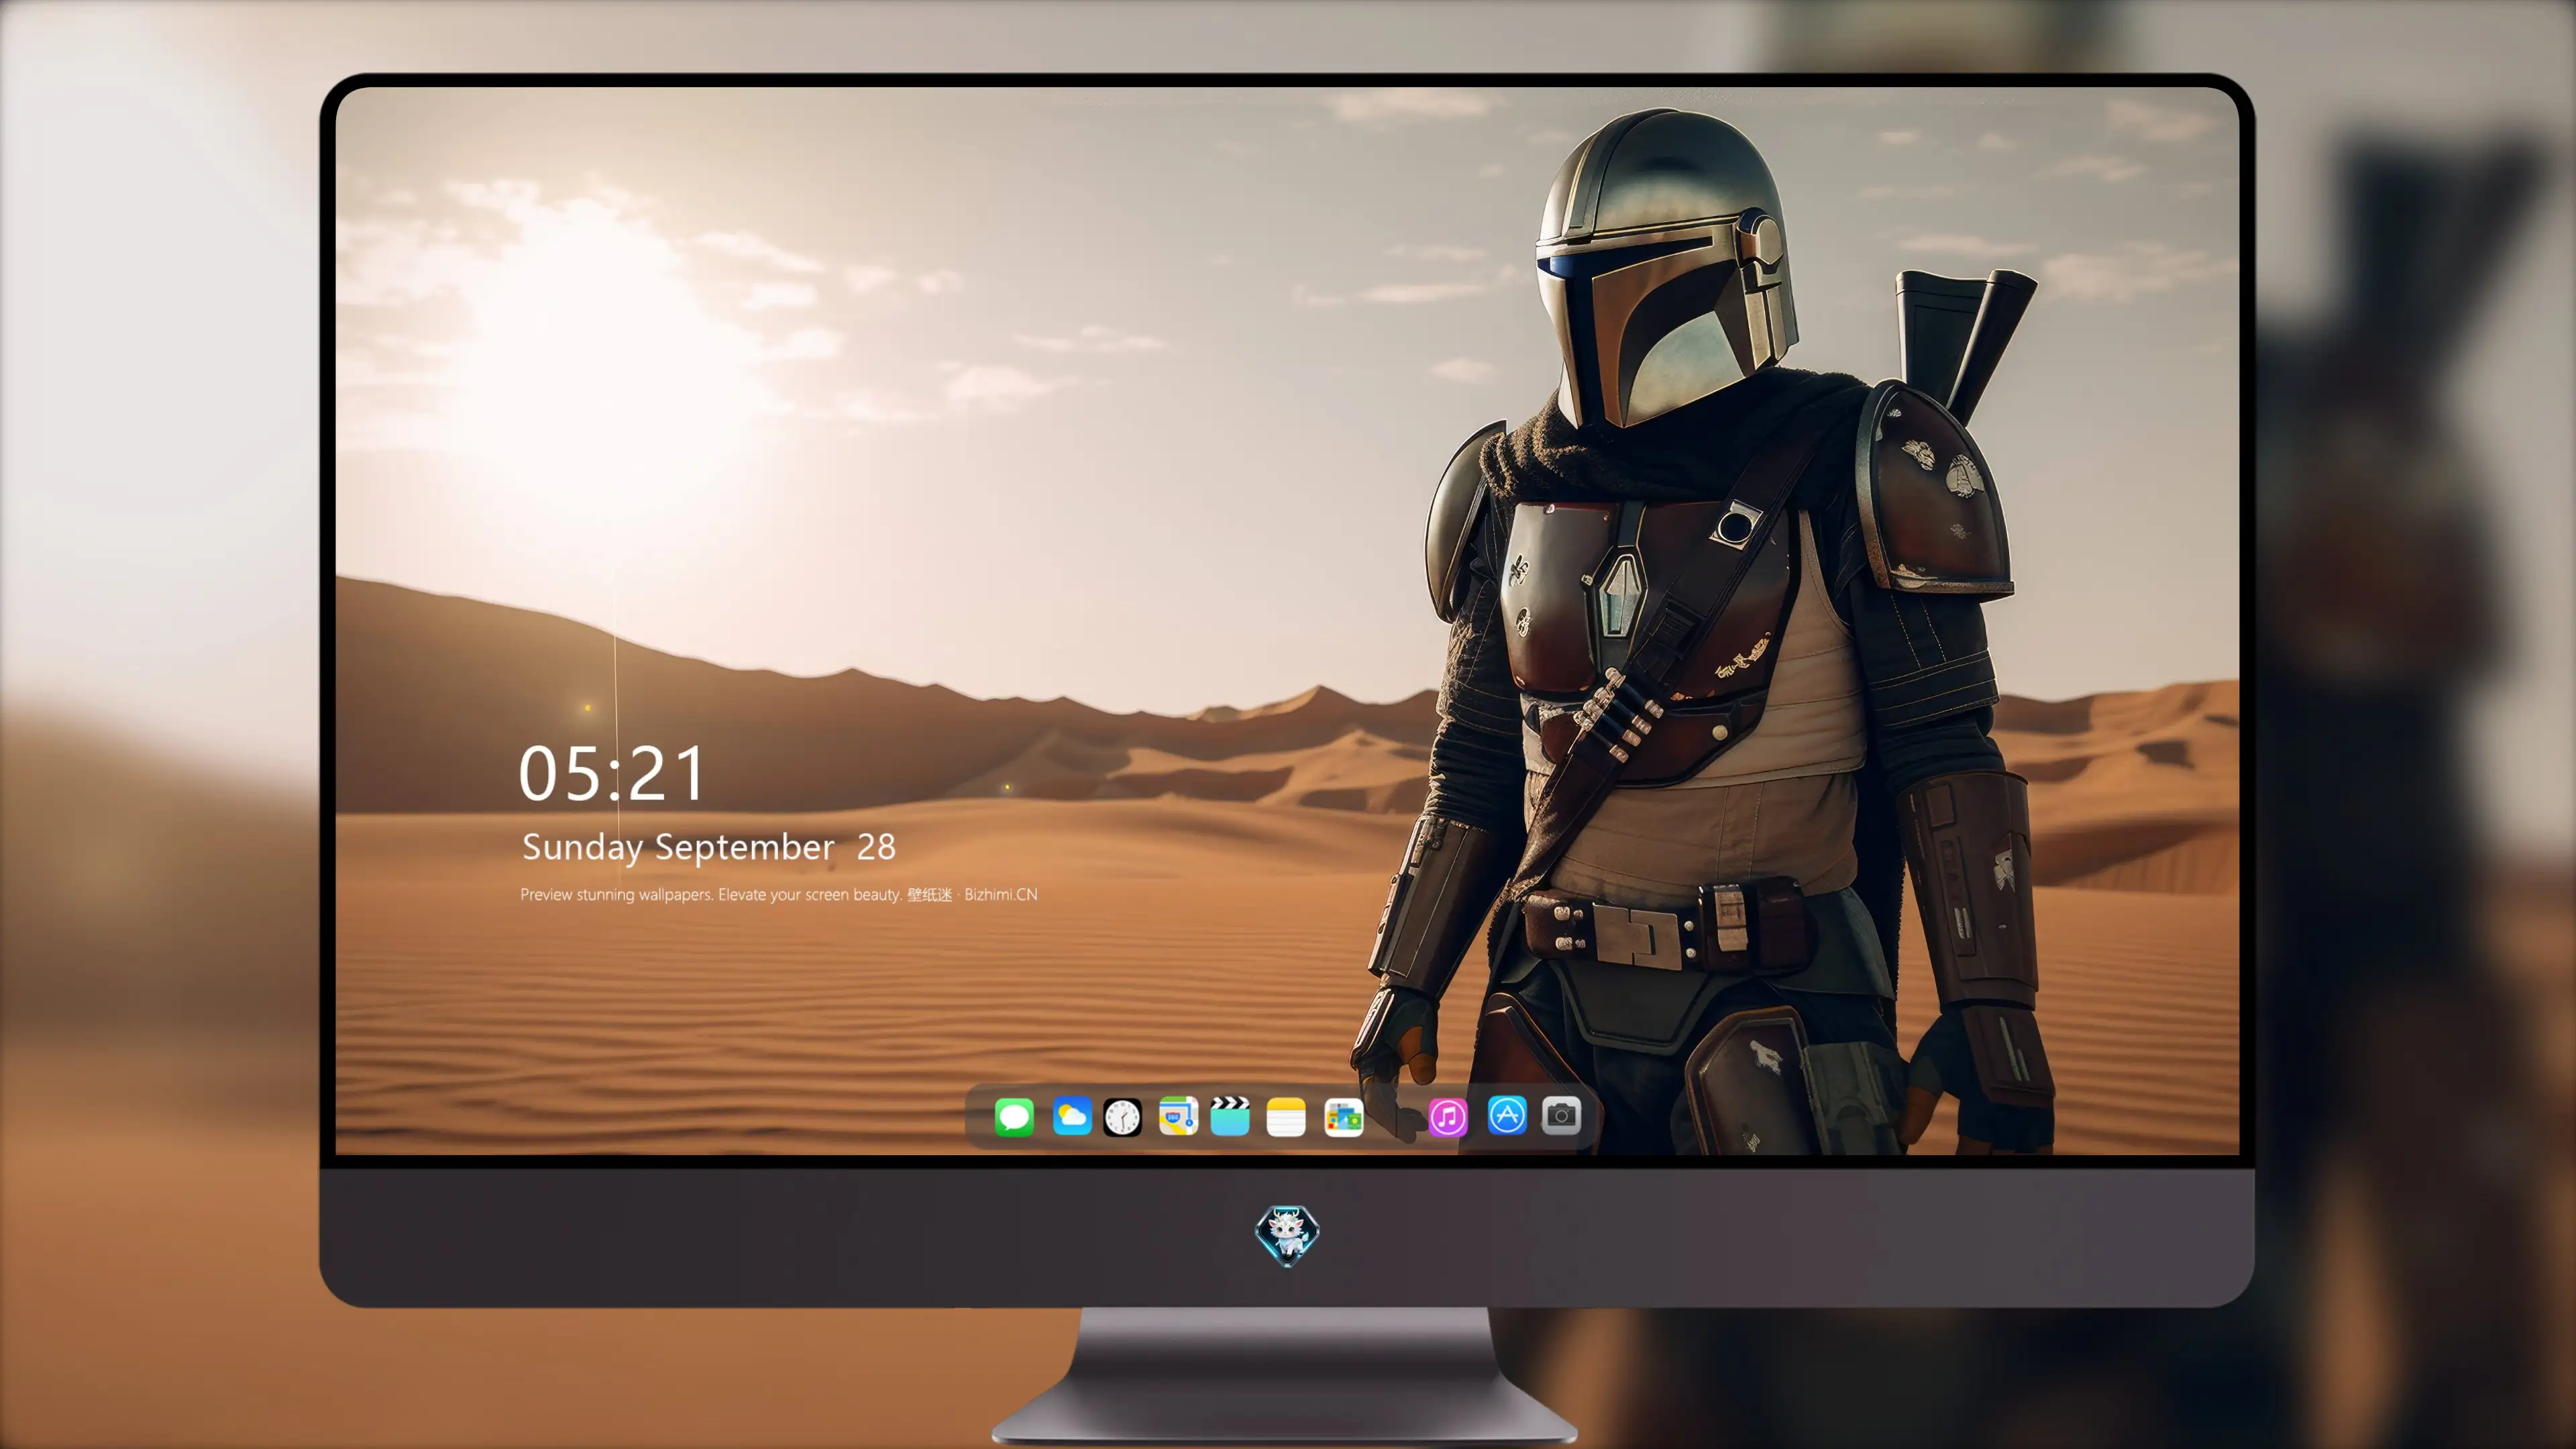Open the Videos clapperboard app

pyautogui.click(x=1230, y=1116)
